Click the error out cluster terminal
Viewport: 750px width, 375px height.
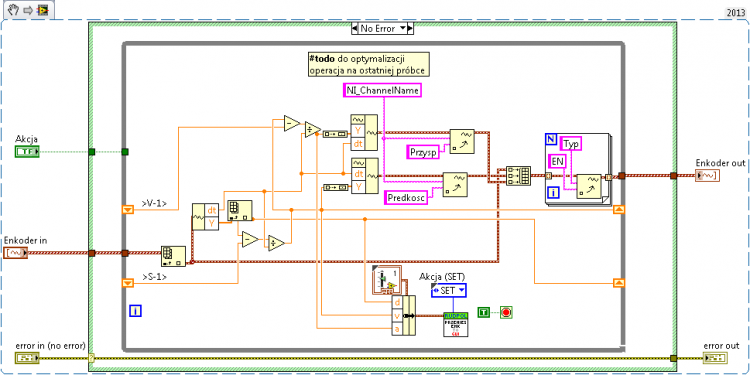(x=715, y=358)
